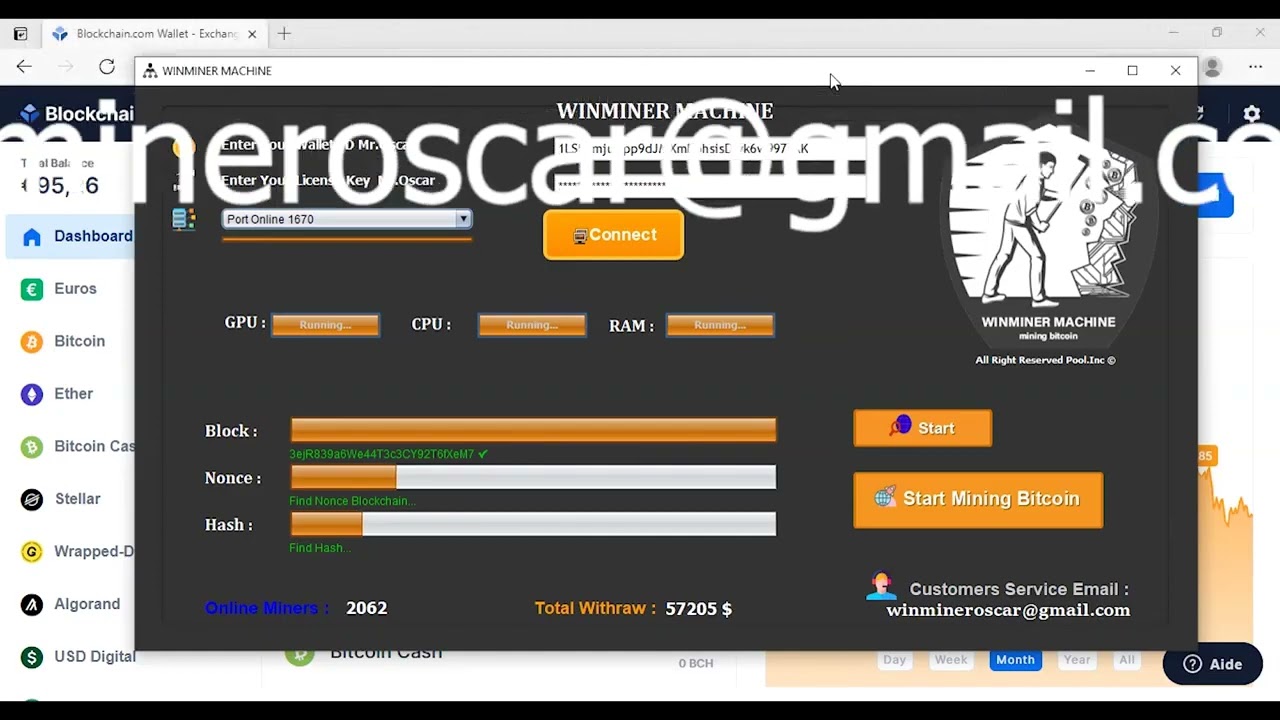Click the WINMINER MACHINE miner logo
Screen dimensions: 1280x720
tap(1046, 230)
